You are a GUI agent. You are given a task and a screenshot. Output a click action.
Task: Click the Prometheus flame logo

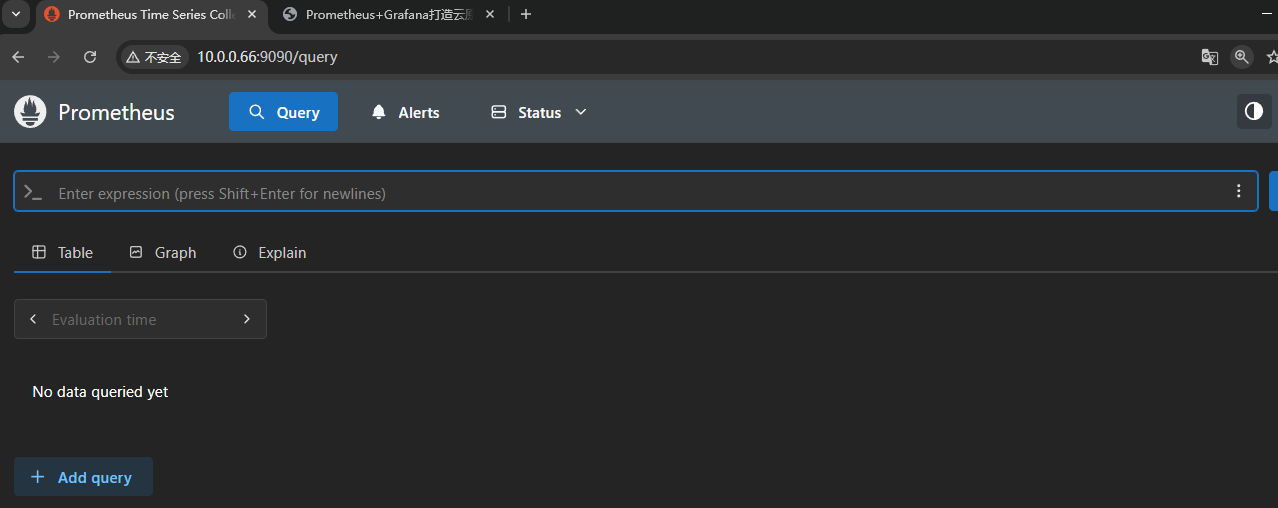pos(31,112)
